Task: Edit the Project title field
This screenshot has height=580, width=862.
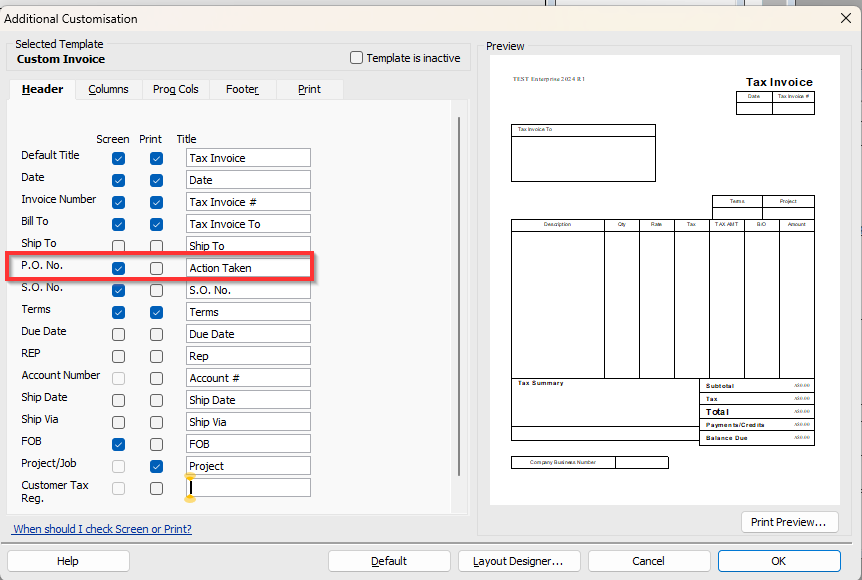Action: pyautogui.click(x=248, y=466)
